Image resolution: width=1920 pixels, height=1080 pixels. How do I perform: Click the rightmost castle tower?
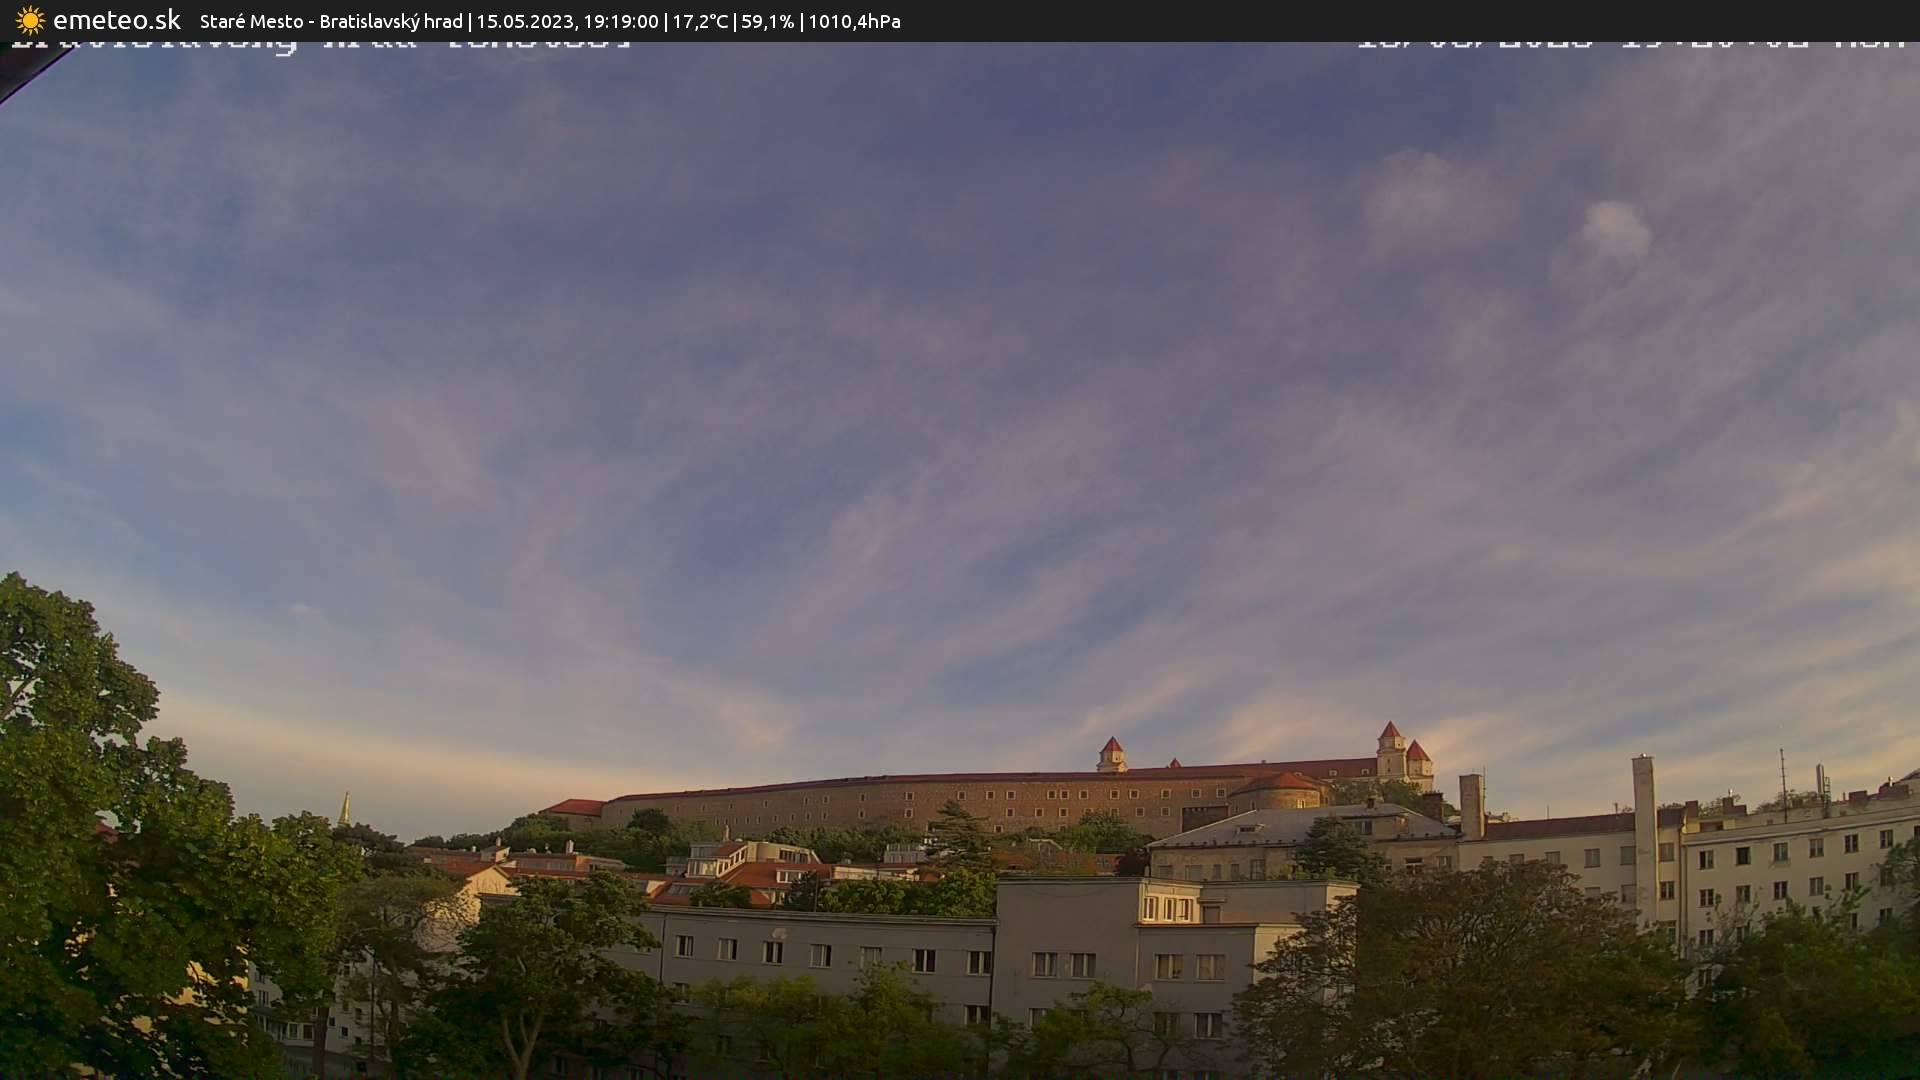click(1420, 755)
